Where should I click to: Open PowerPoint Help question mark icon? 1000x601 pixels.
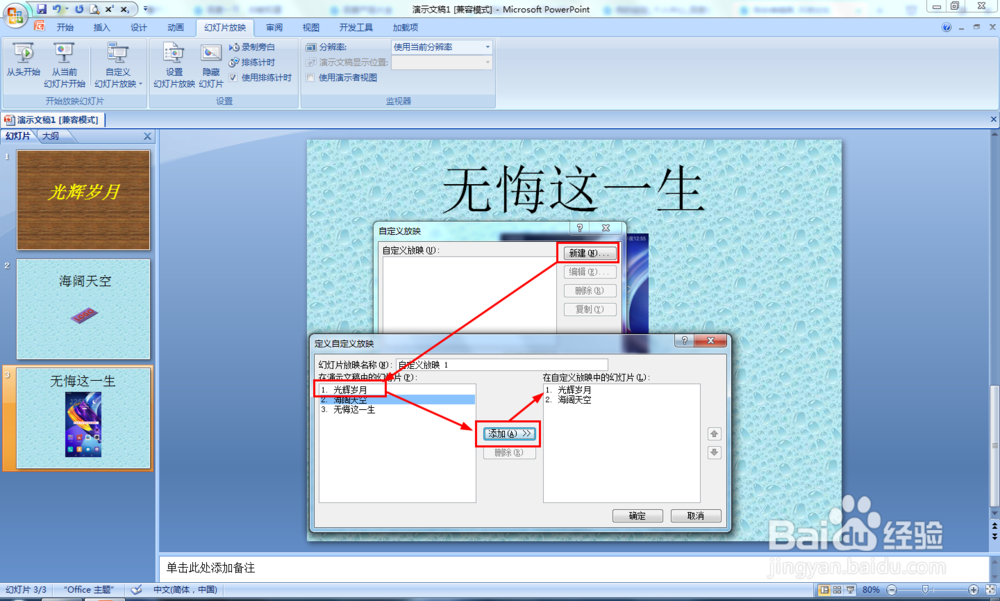[x=946, y=27]
